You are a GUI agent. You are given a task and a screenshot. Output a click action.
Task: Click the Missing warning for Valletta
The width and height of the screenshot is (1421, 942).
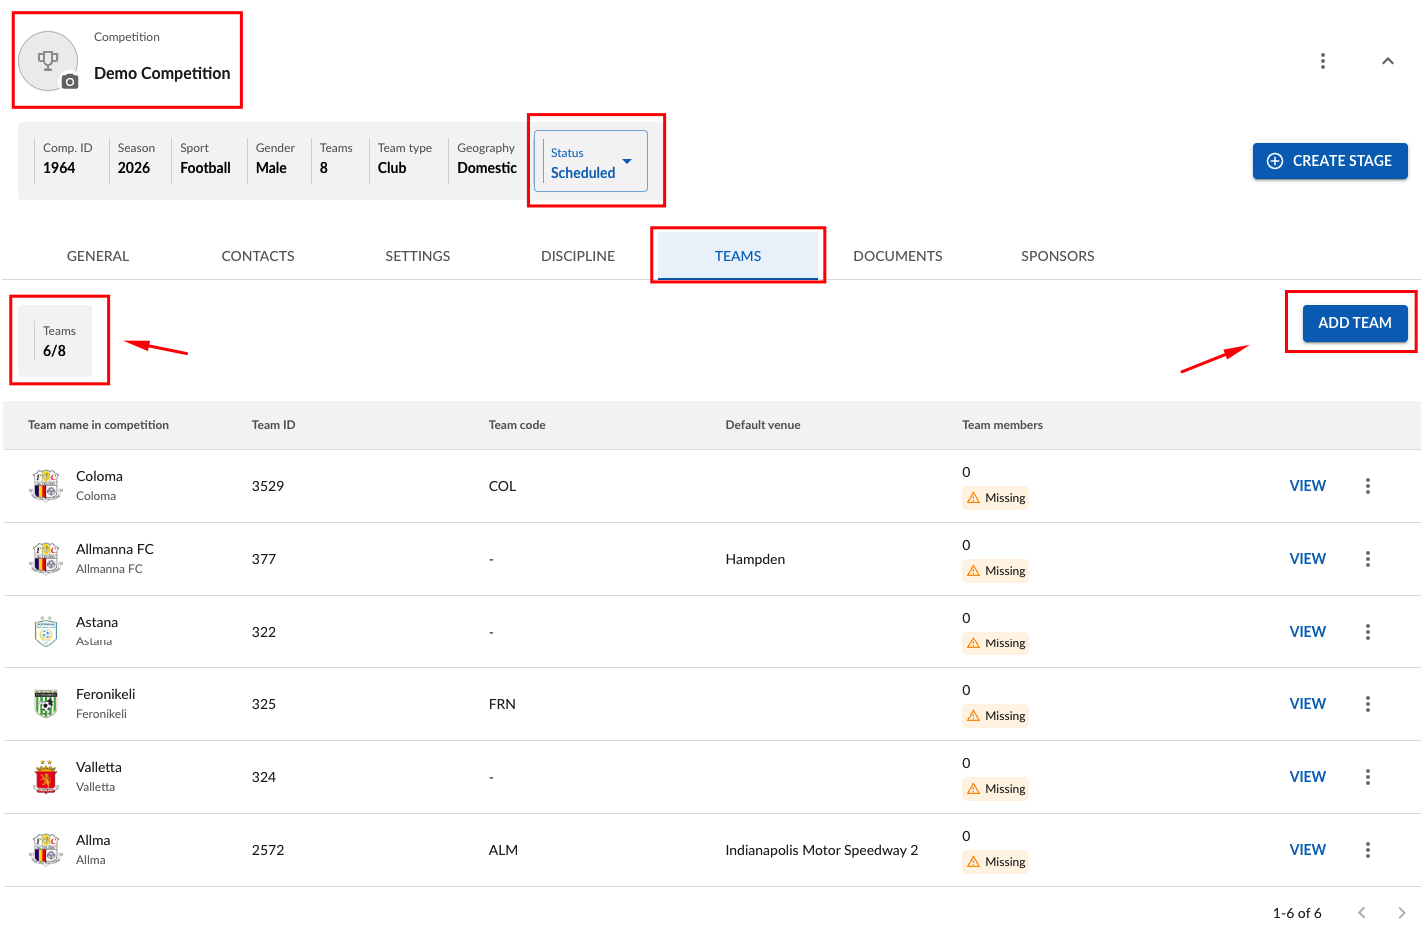[x=996, y=789]
